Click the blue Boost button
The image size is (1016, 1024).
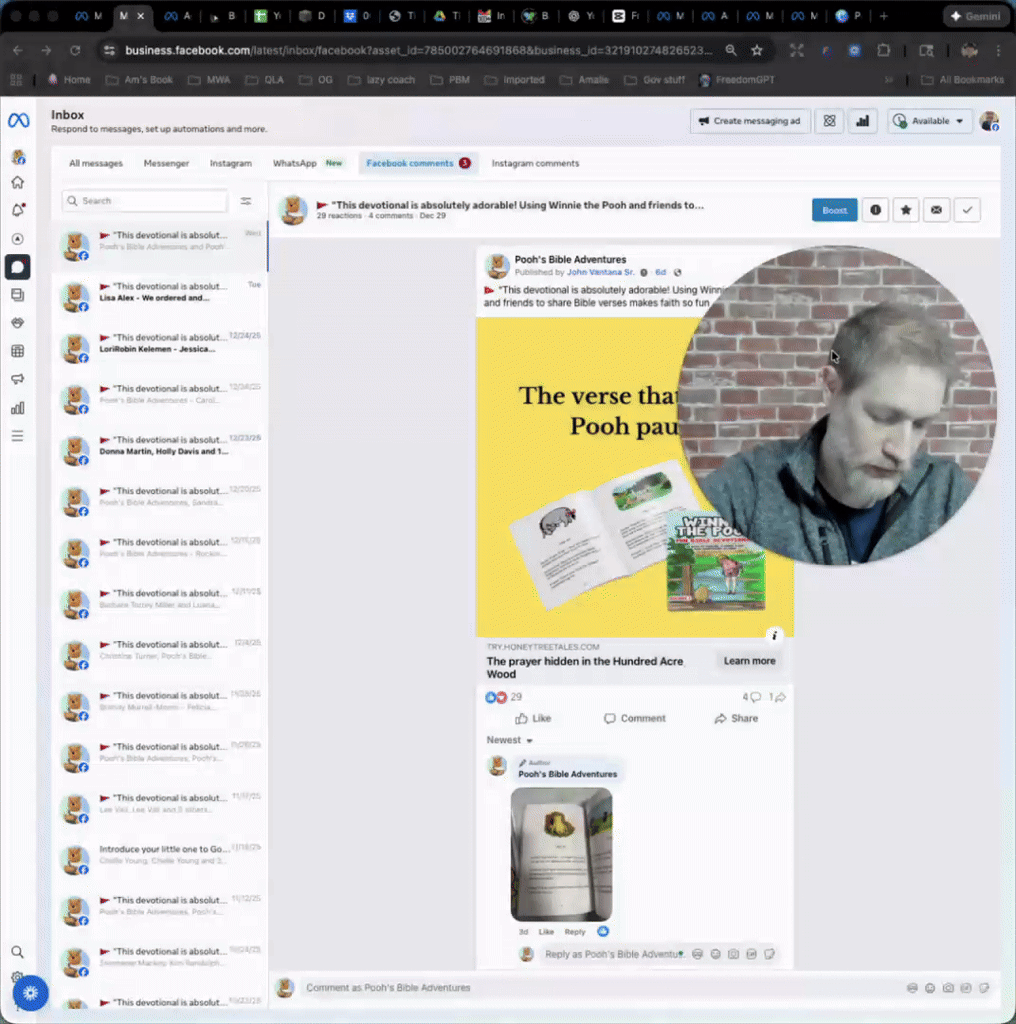click(834, 210)
